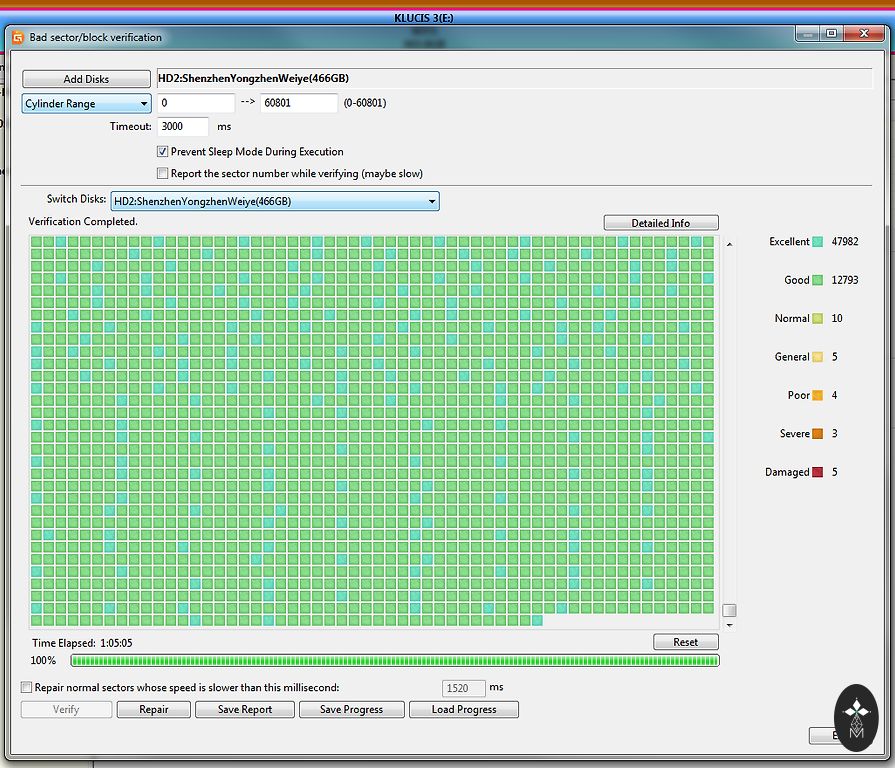Click the Severe orange legend swatch
The height and width of the screenshot is (768, 895).
(817, 434)
